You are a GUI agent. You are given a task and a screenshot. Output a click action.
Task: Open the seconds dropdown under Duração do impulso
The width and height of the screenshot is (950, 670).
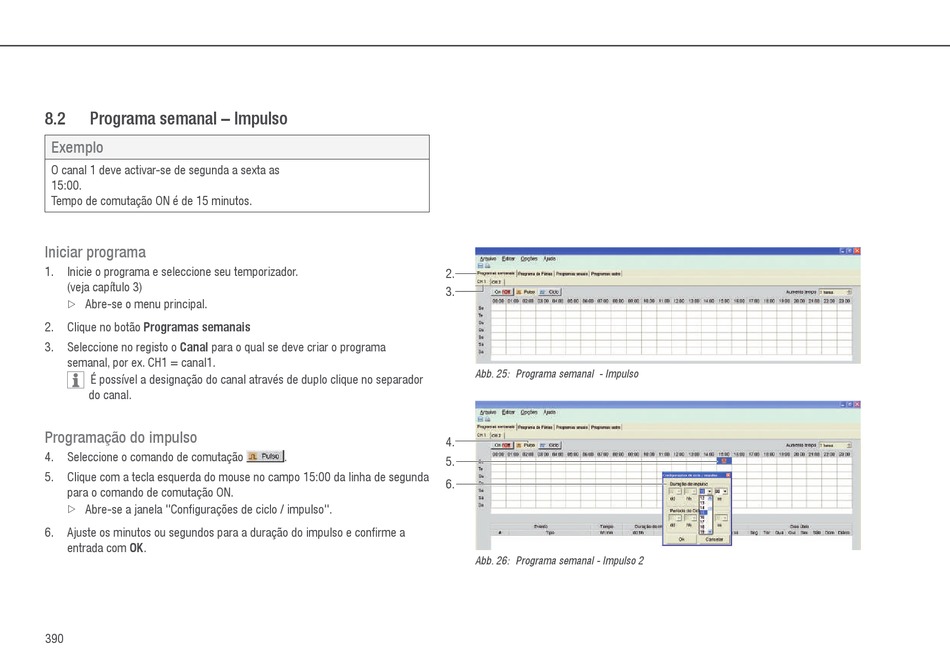pos(721,491)
